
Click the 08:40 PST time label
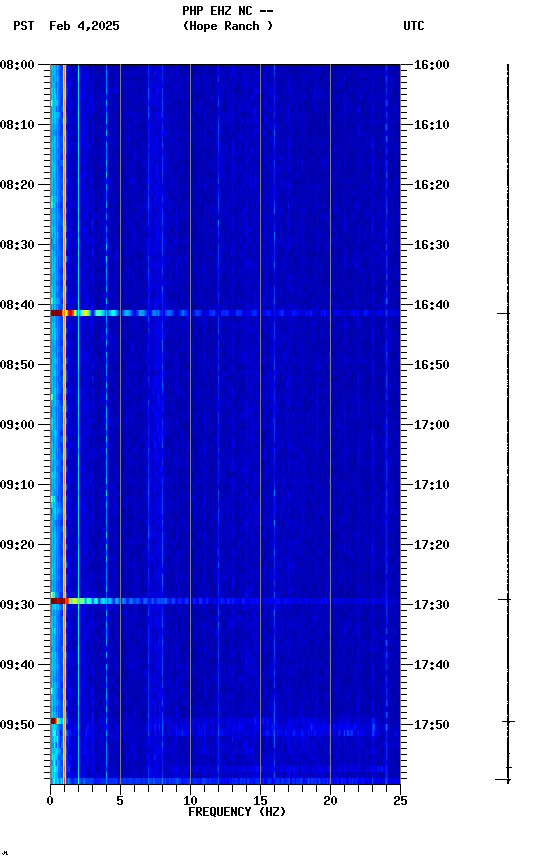tap(17, 305)
